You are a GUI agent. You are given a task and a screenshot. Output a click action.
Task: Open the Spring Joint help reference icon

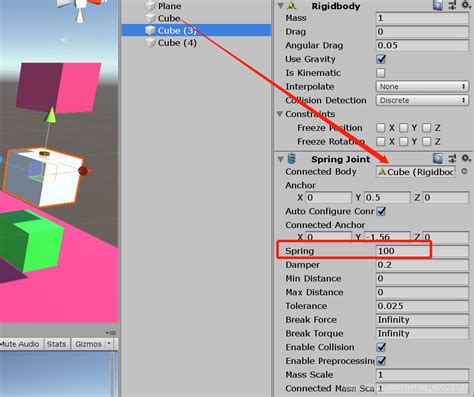[438, 159]
